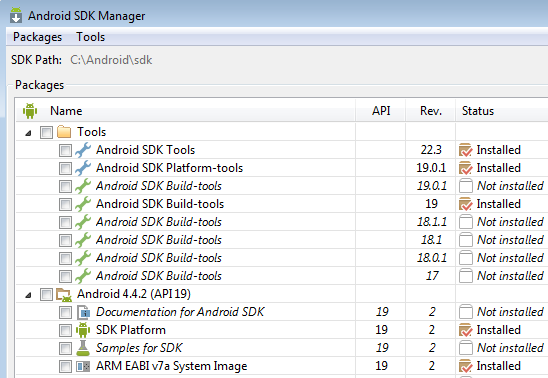Image resolution: width=548 pixels, height=378 pixels.
Task: Sort by the Status column header
Action: pos(502,111)
